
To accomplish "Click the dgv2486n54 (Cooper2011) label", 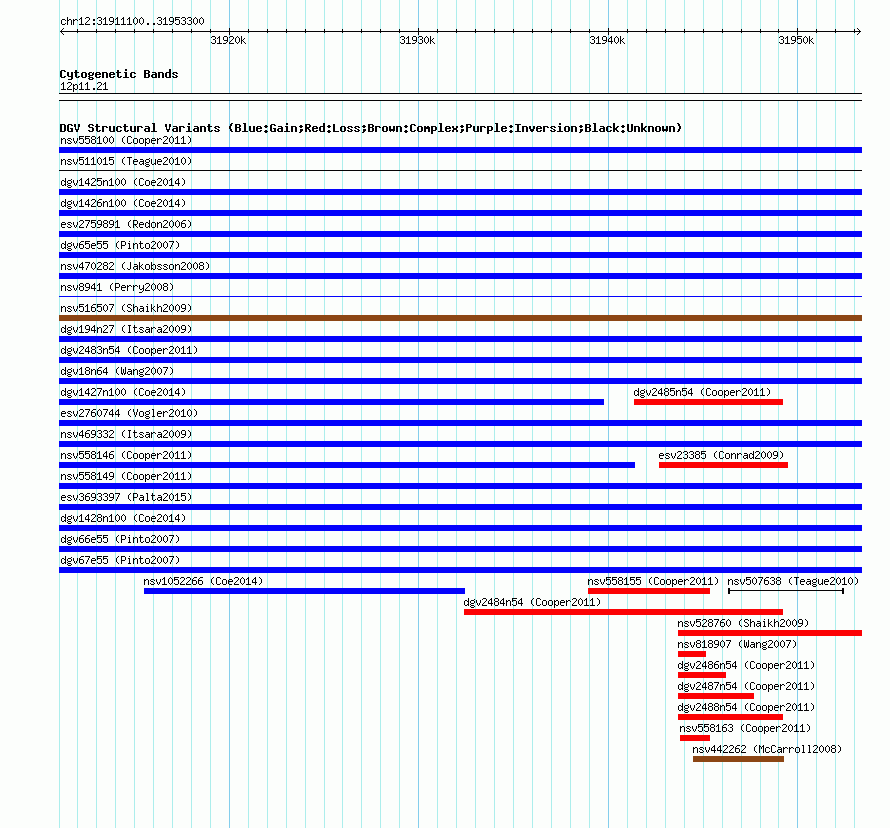I will point(746,665).
